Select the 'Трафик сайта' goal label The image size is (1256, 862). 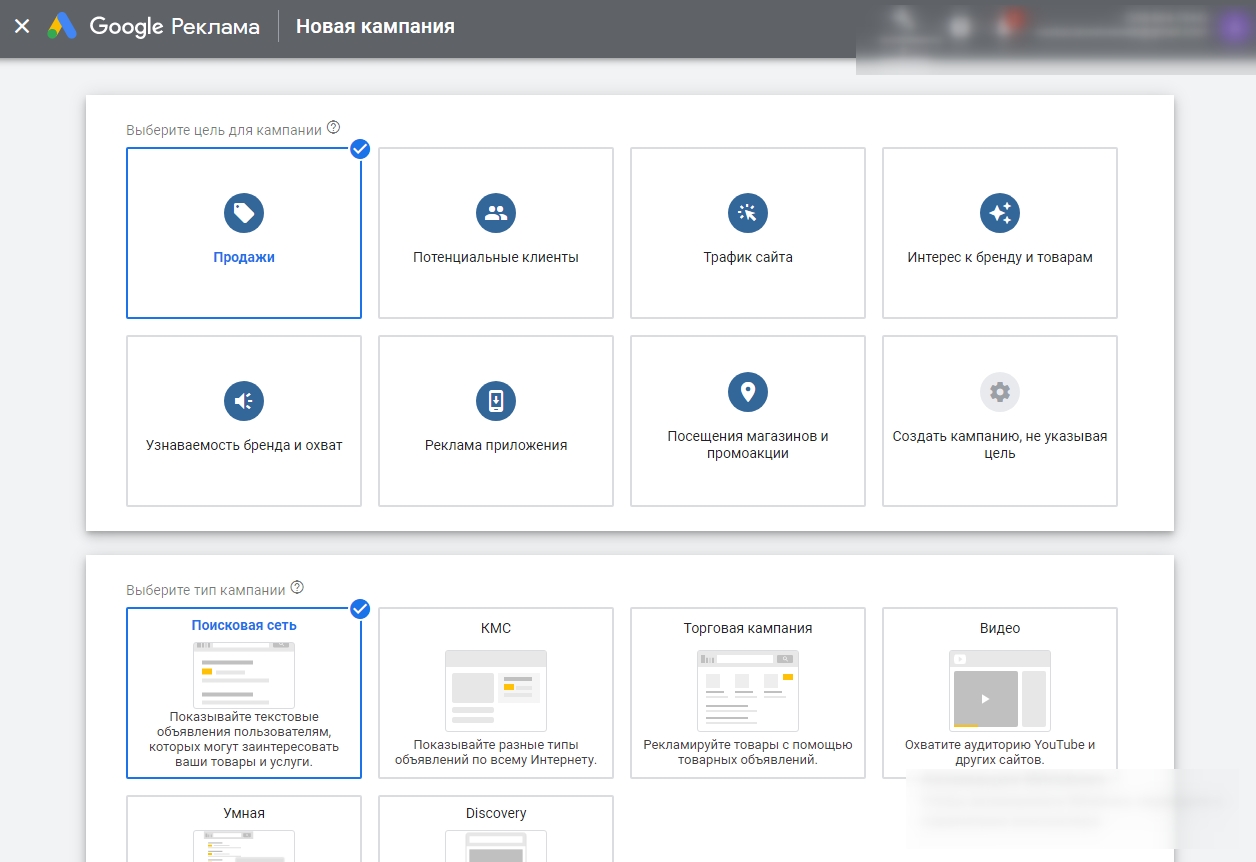[748, 257]
